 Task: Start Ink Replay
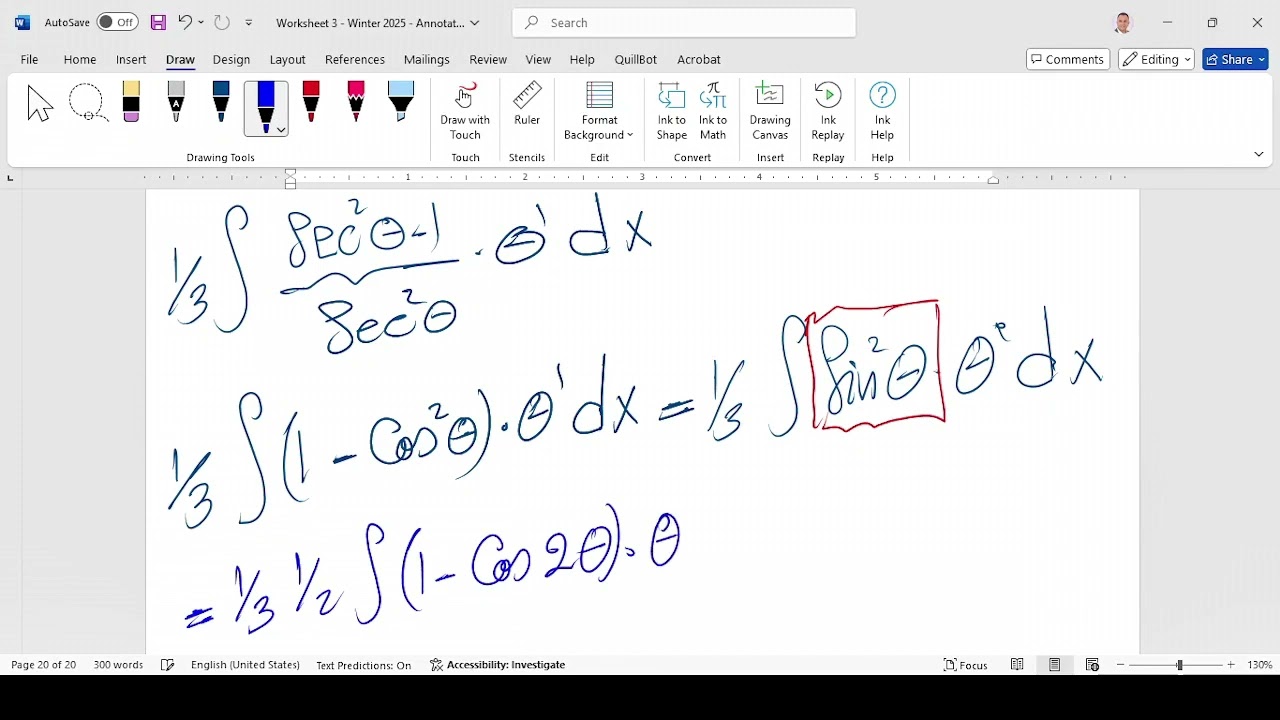[828, 112]
